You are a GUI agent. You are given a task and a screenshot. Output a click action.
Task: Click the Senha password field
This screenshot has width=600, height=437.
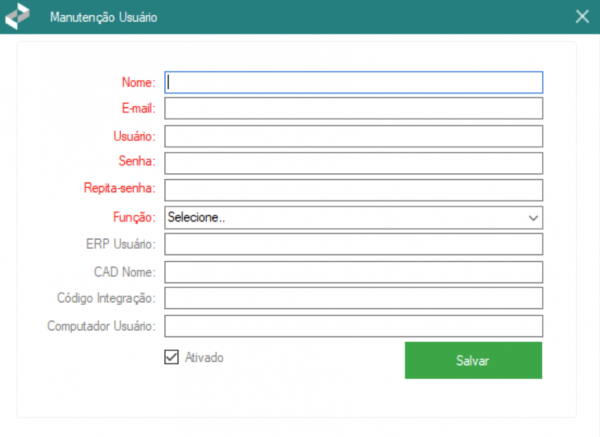pyautogui.click(x=354, y=163)
